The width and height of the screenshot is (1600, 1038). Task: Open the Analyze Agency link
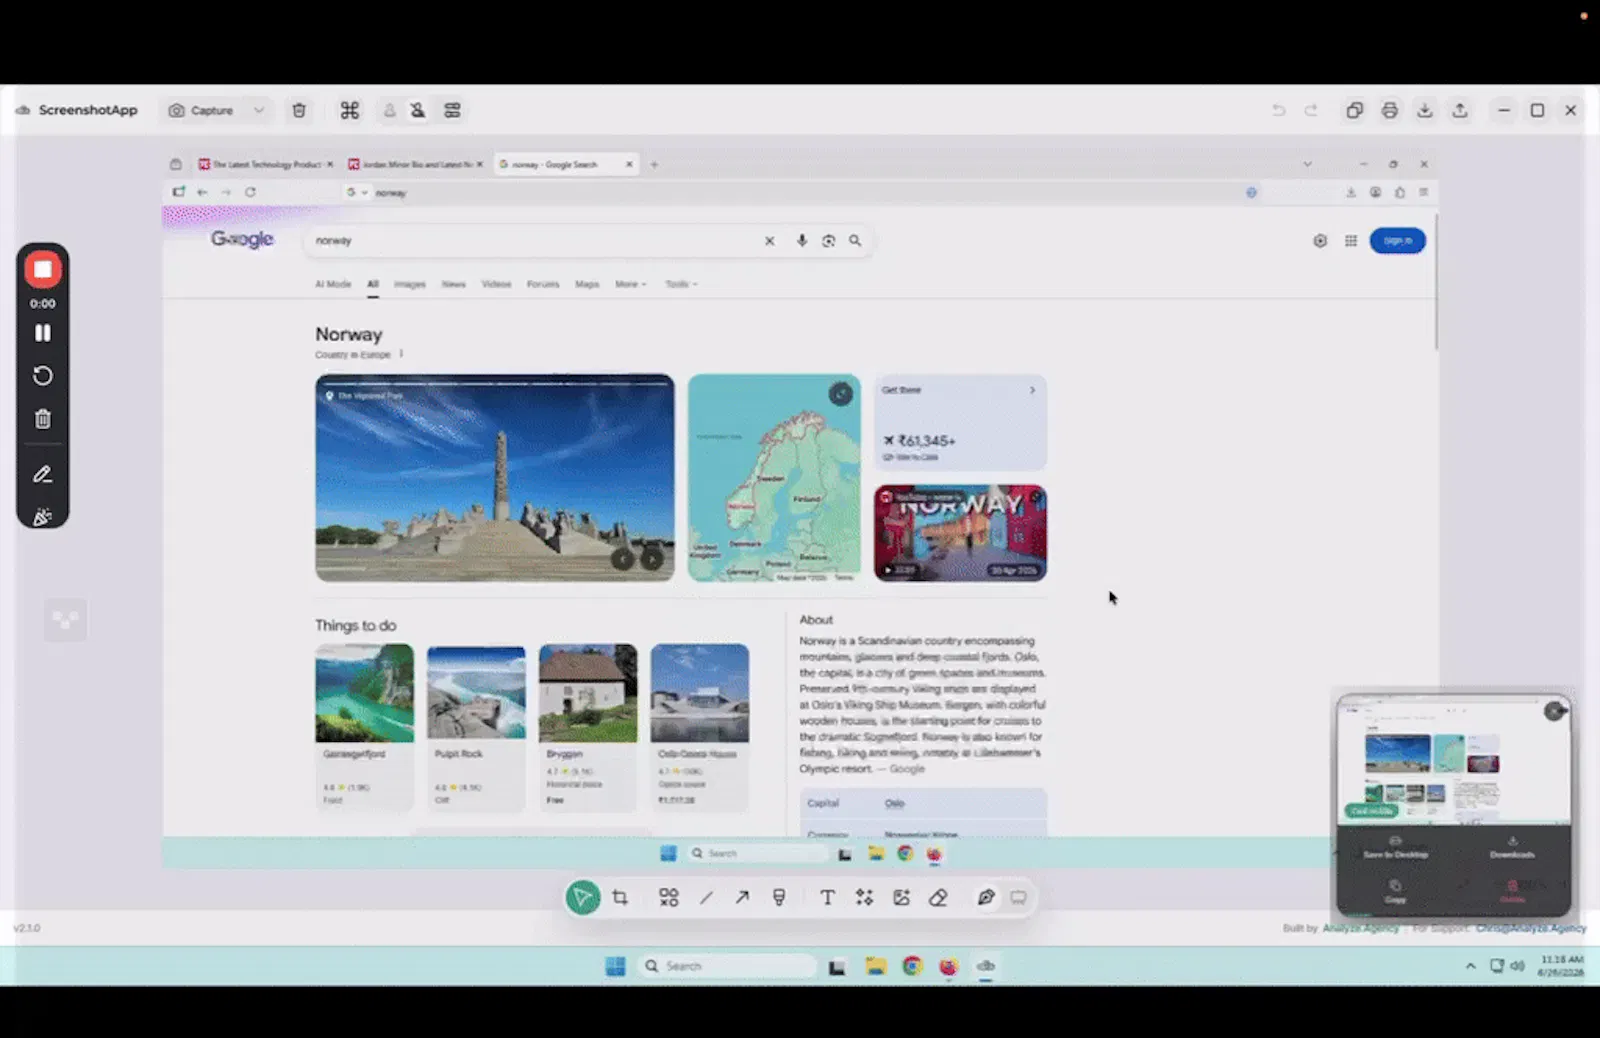[x=1361, y=928]
